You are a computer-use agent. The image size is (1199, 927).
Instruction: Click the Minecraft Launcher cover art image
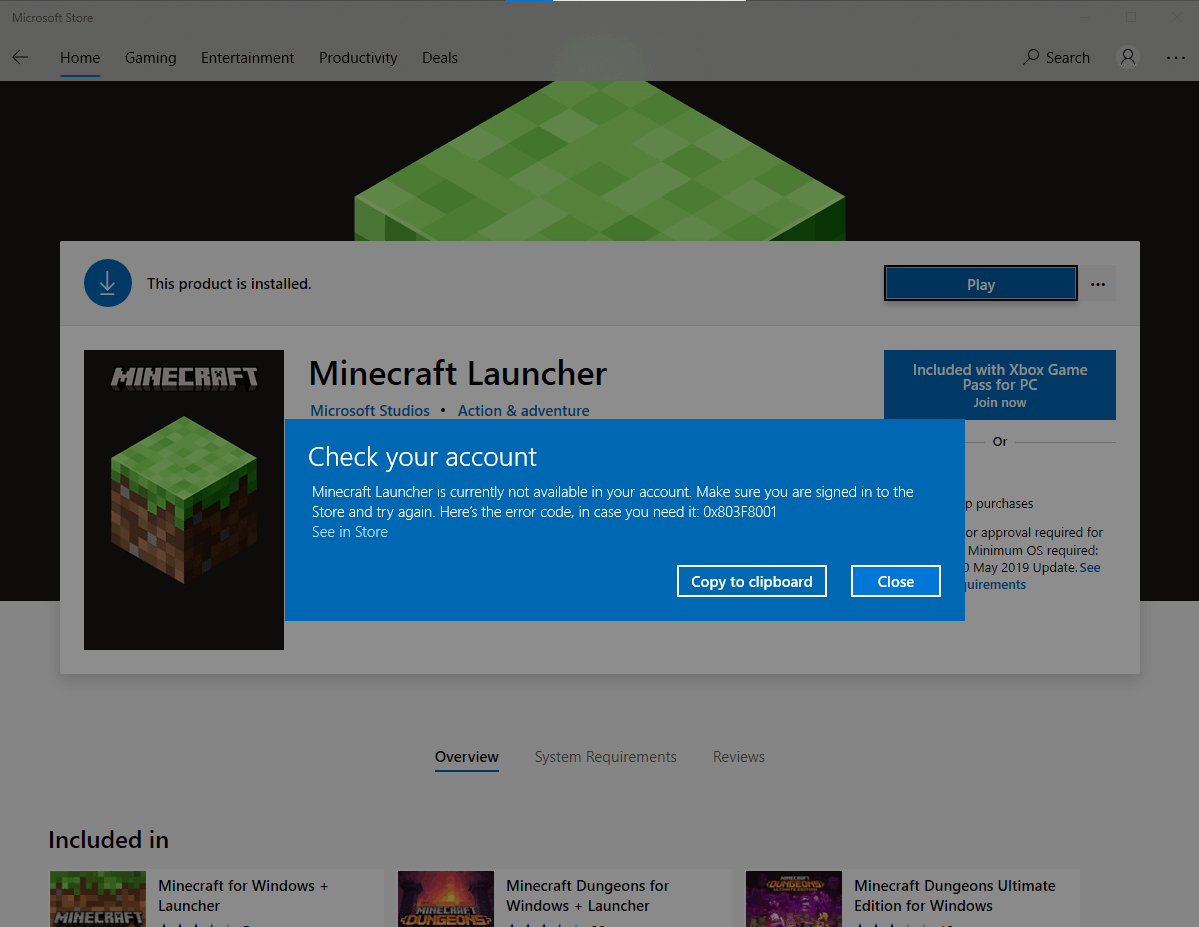[184, 500]
